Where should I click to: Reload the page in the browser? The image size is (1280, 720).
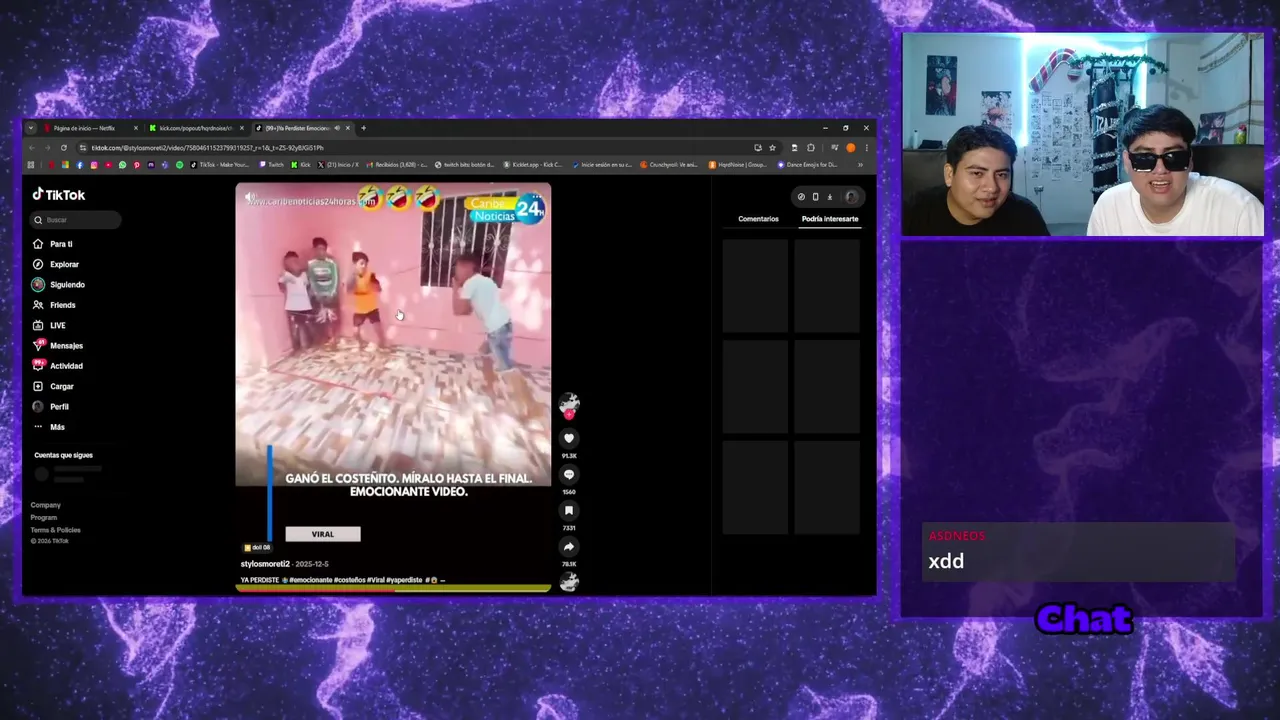64,148
